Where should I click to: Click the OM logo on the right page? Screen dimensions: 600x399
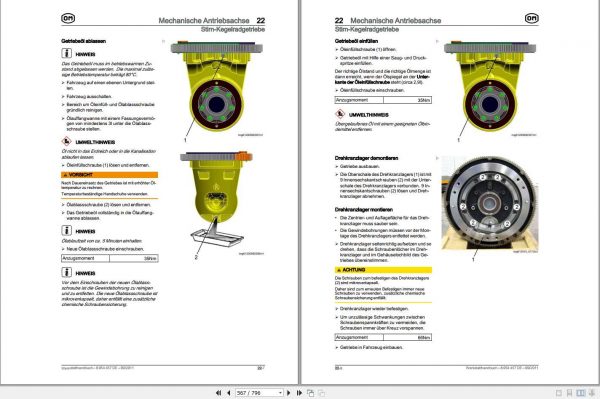(531, 18)
